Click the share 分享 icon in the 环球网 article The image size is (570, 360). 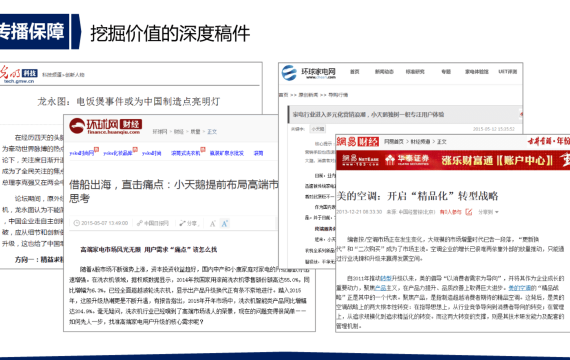pyautogui.click(x=182, y=223)
